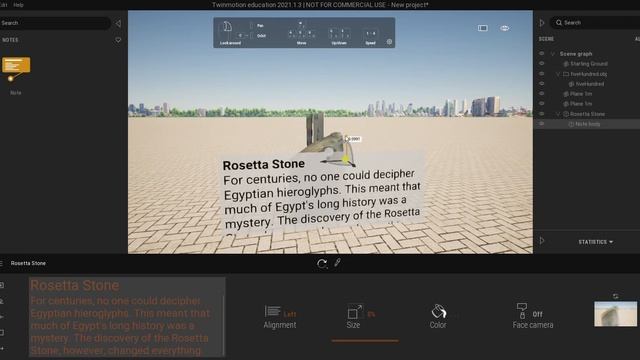640x360 pixels.
Task: Select Note body in scene graph
Action: (x=587, y=124)
